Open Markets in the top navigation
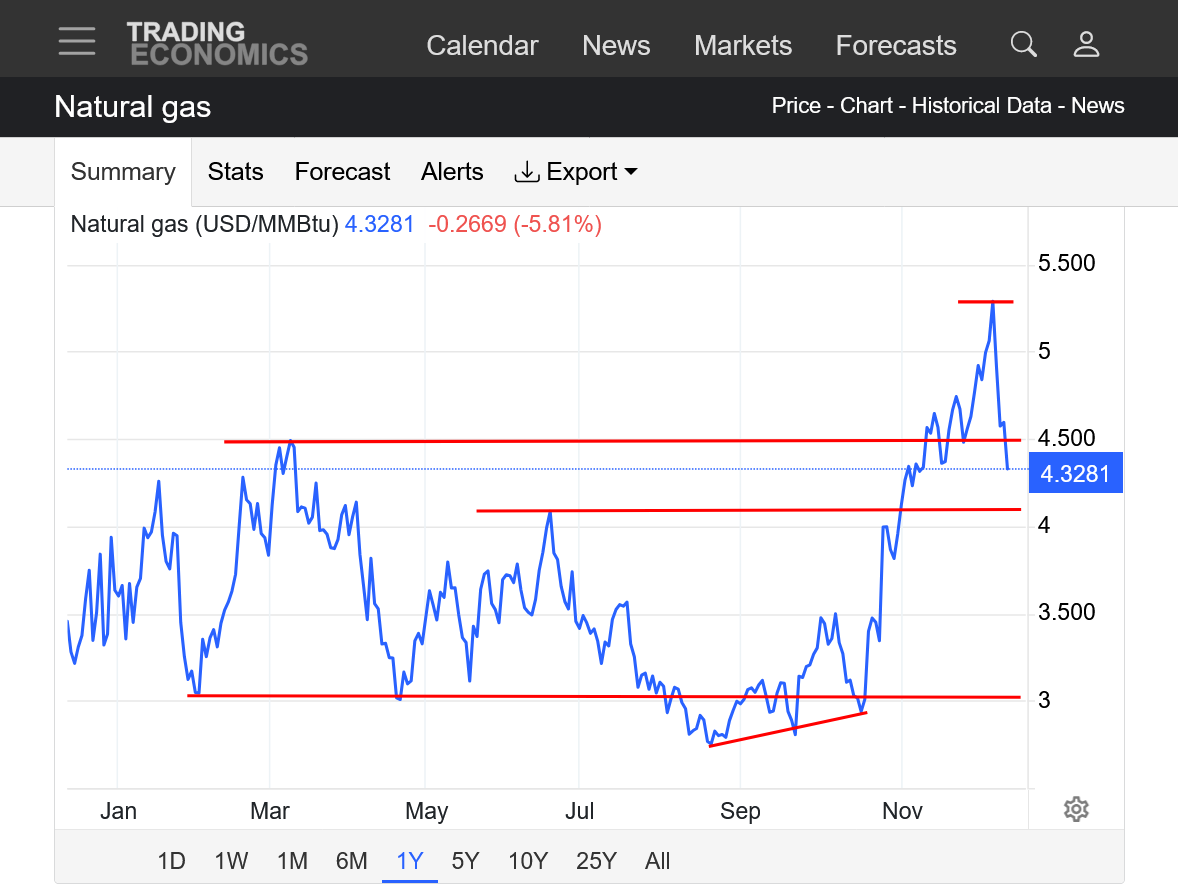Viewport: 1178px width, 892px height. tap(743, 46)
